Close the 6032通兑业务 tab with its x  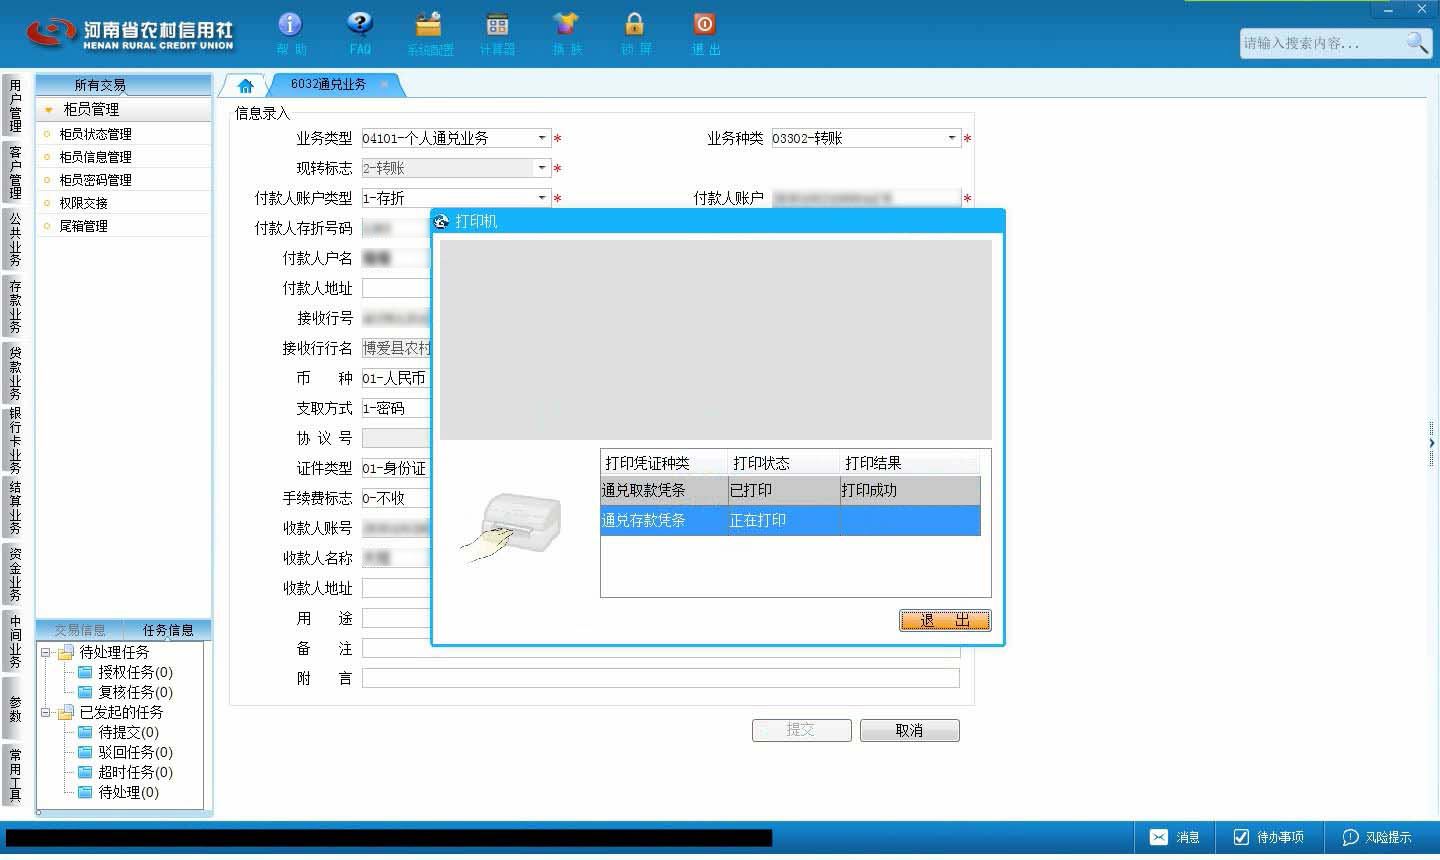pos(385,85)
